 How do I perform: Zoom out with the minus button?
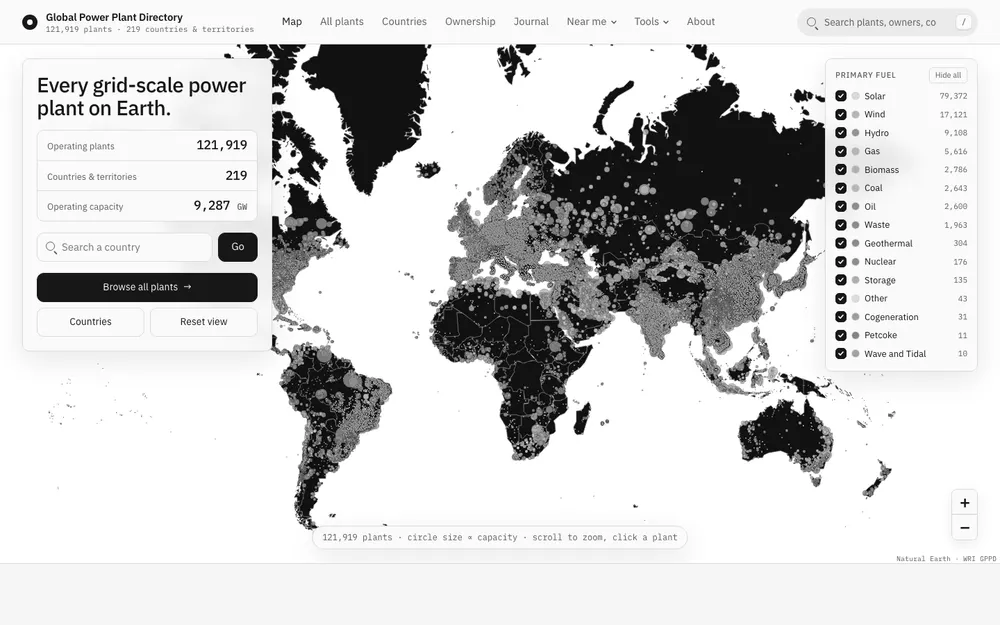pos(964,528)
